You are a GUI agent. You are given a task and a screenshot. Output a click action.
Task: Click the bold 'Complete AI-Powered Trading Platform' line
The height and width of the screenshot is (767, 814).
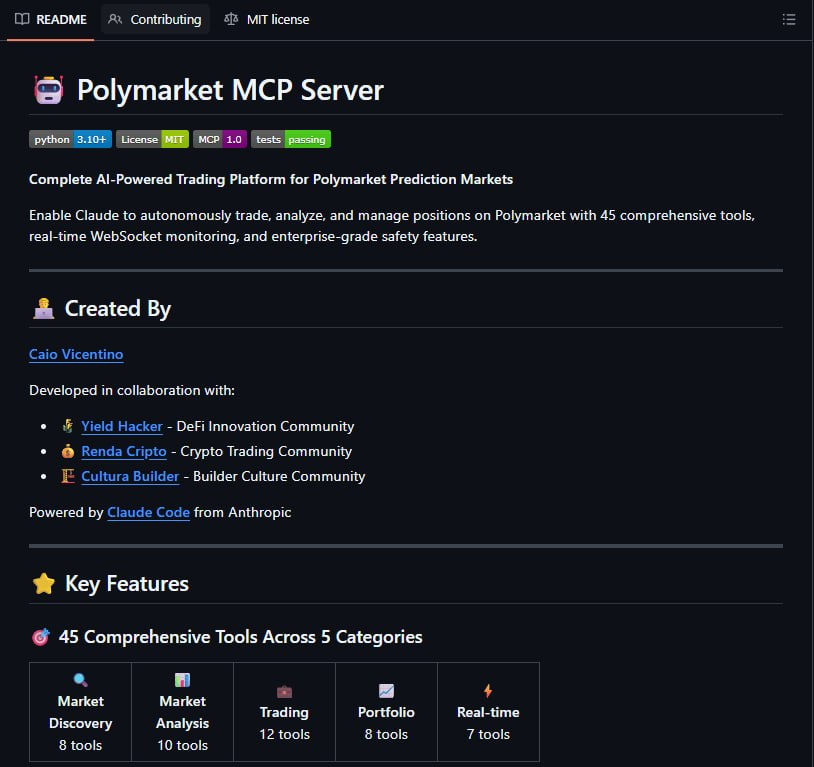click(271, 179)
